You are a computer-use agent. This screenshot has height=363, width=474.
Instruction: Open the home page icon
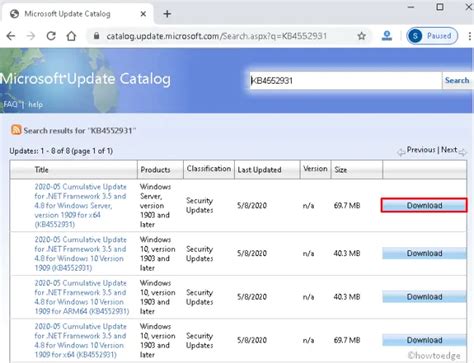pyautogui.click(x=71, y=36)
